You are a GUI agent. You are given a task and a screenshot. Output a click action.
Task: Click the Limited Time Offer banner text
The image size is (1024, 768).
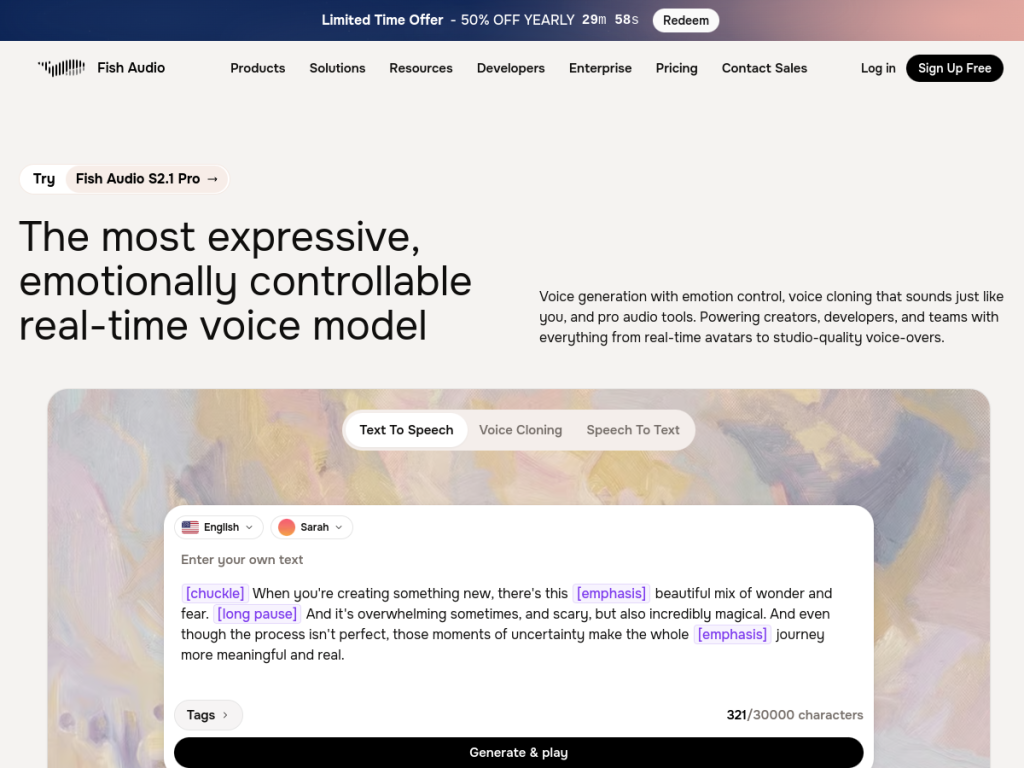point(382,20)
